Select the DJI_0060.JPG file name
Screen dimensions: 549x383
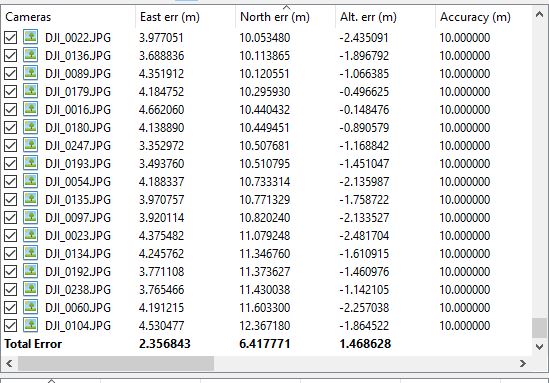[78, 308]
